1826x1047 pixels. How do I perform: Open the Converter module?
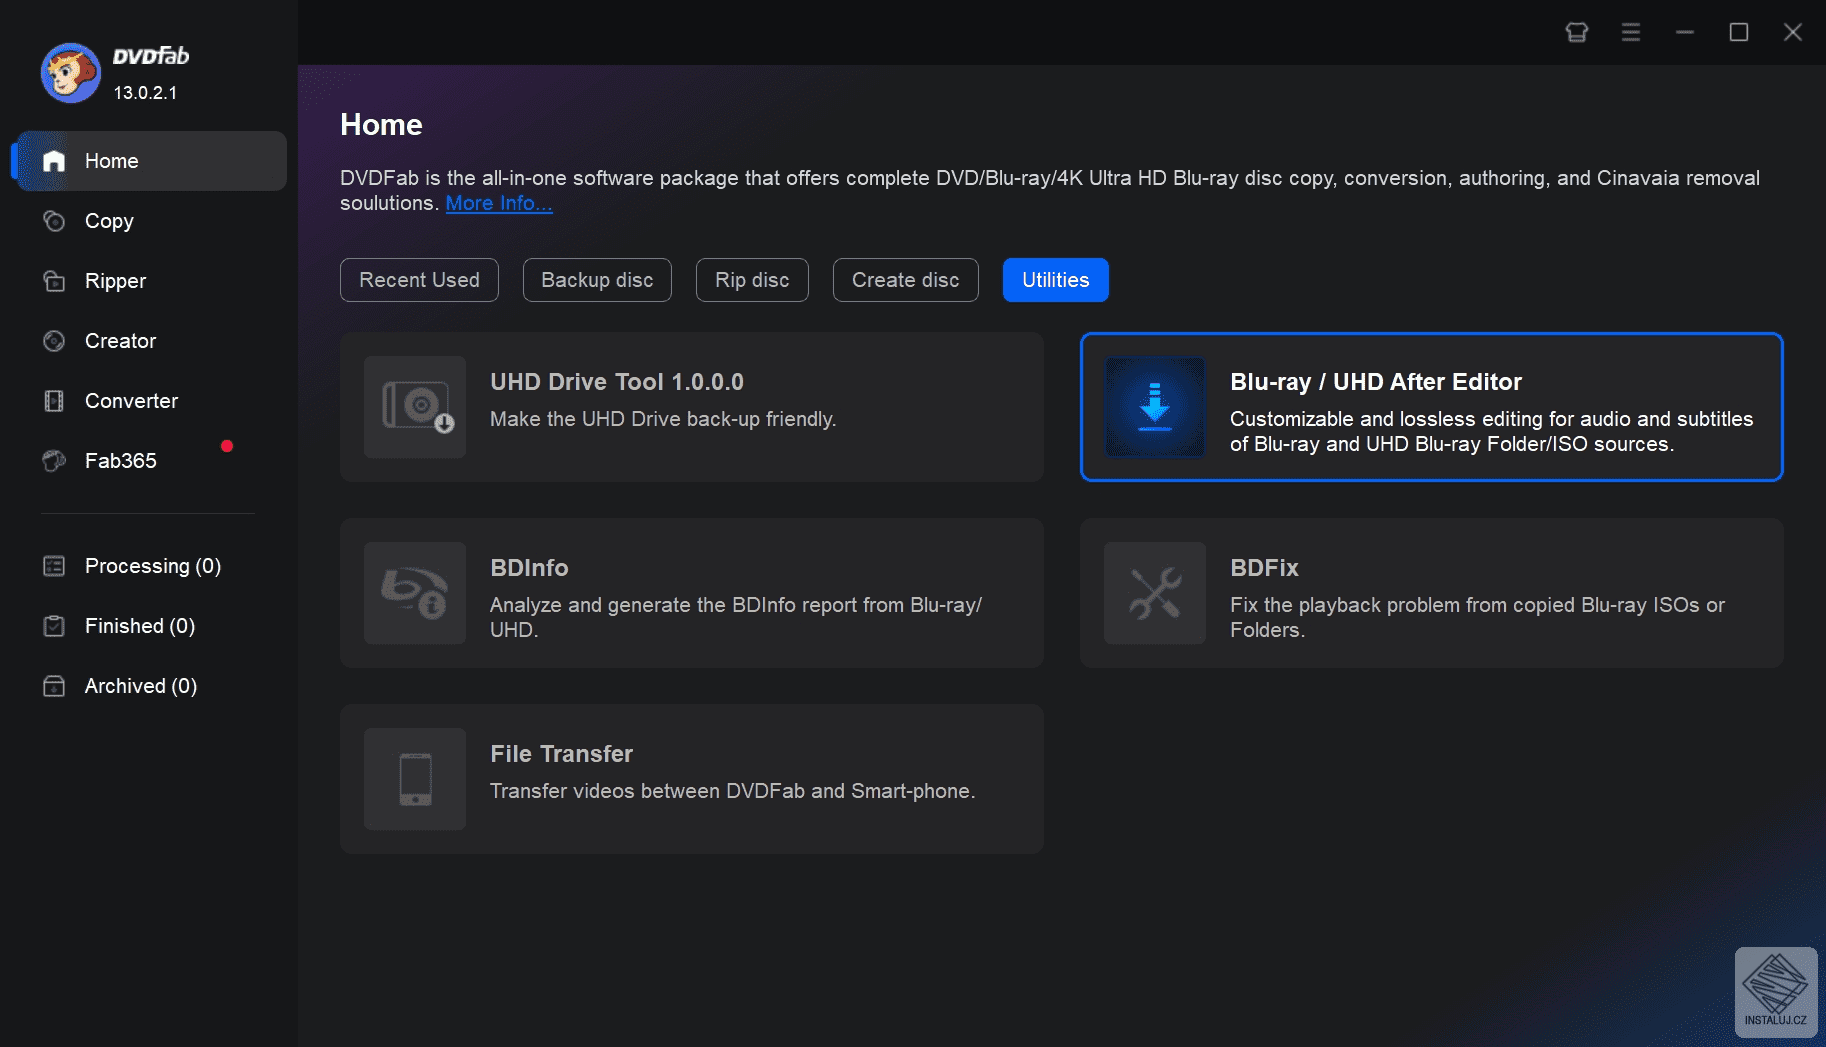[x=130, y=401]
